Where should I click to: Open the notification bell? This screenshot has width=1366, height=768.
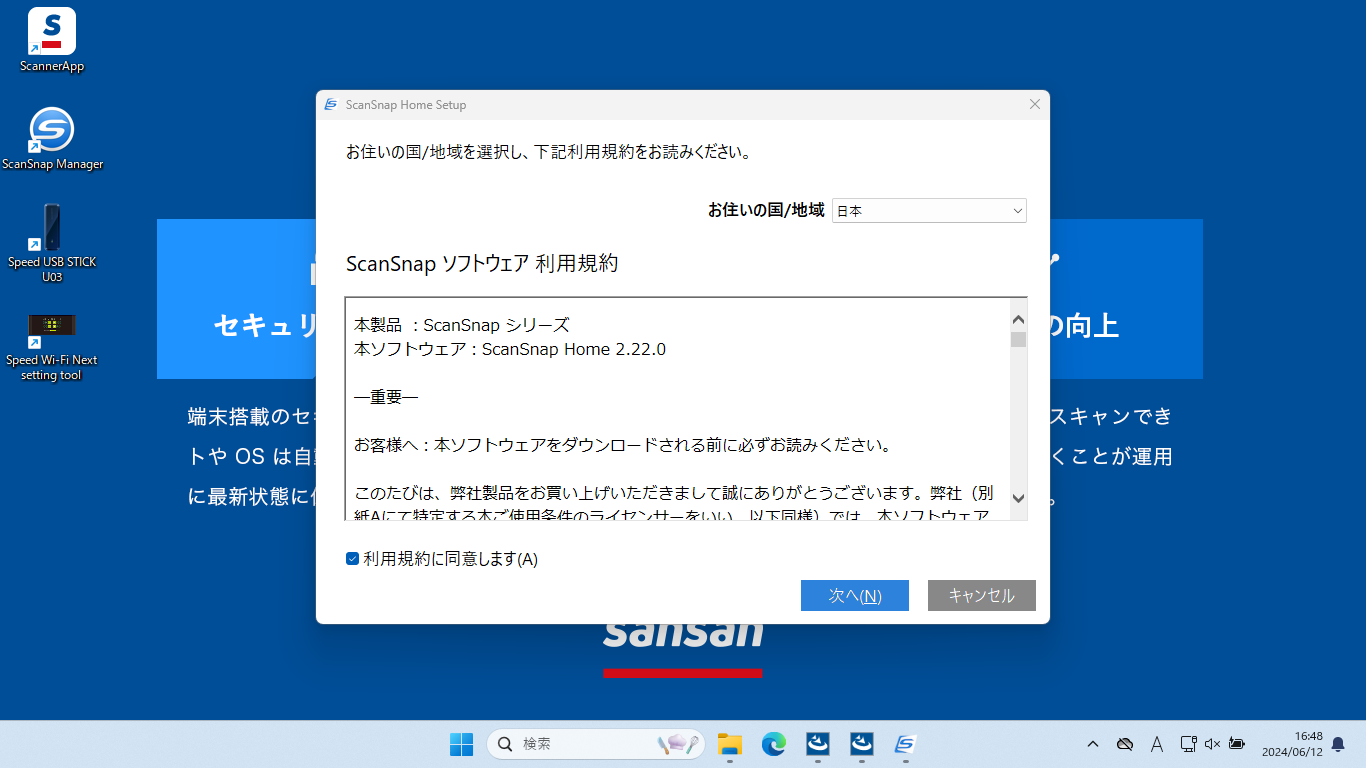pos(1338,744)
